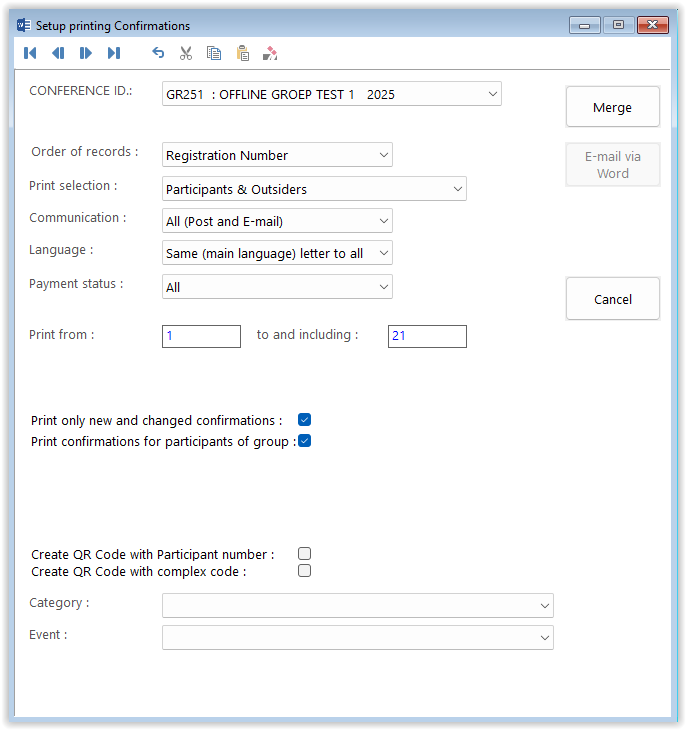Screen dimensions: 686x730
Task: Click the Paste clipboard icon
Action: [242, 53]
